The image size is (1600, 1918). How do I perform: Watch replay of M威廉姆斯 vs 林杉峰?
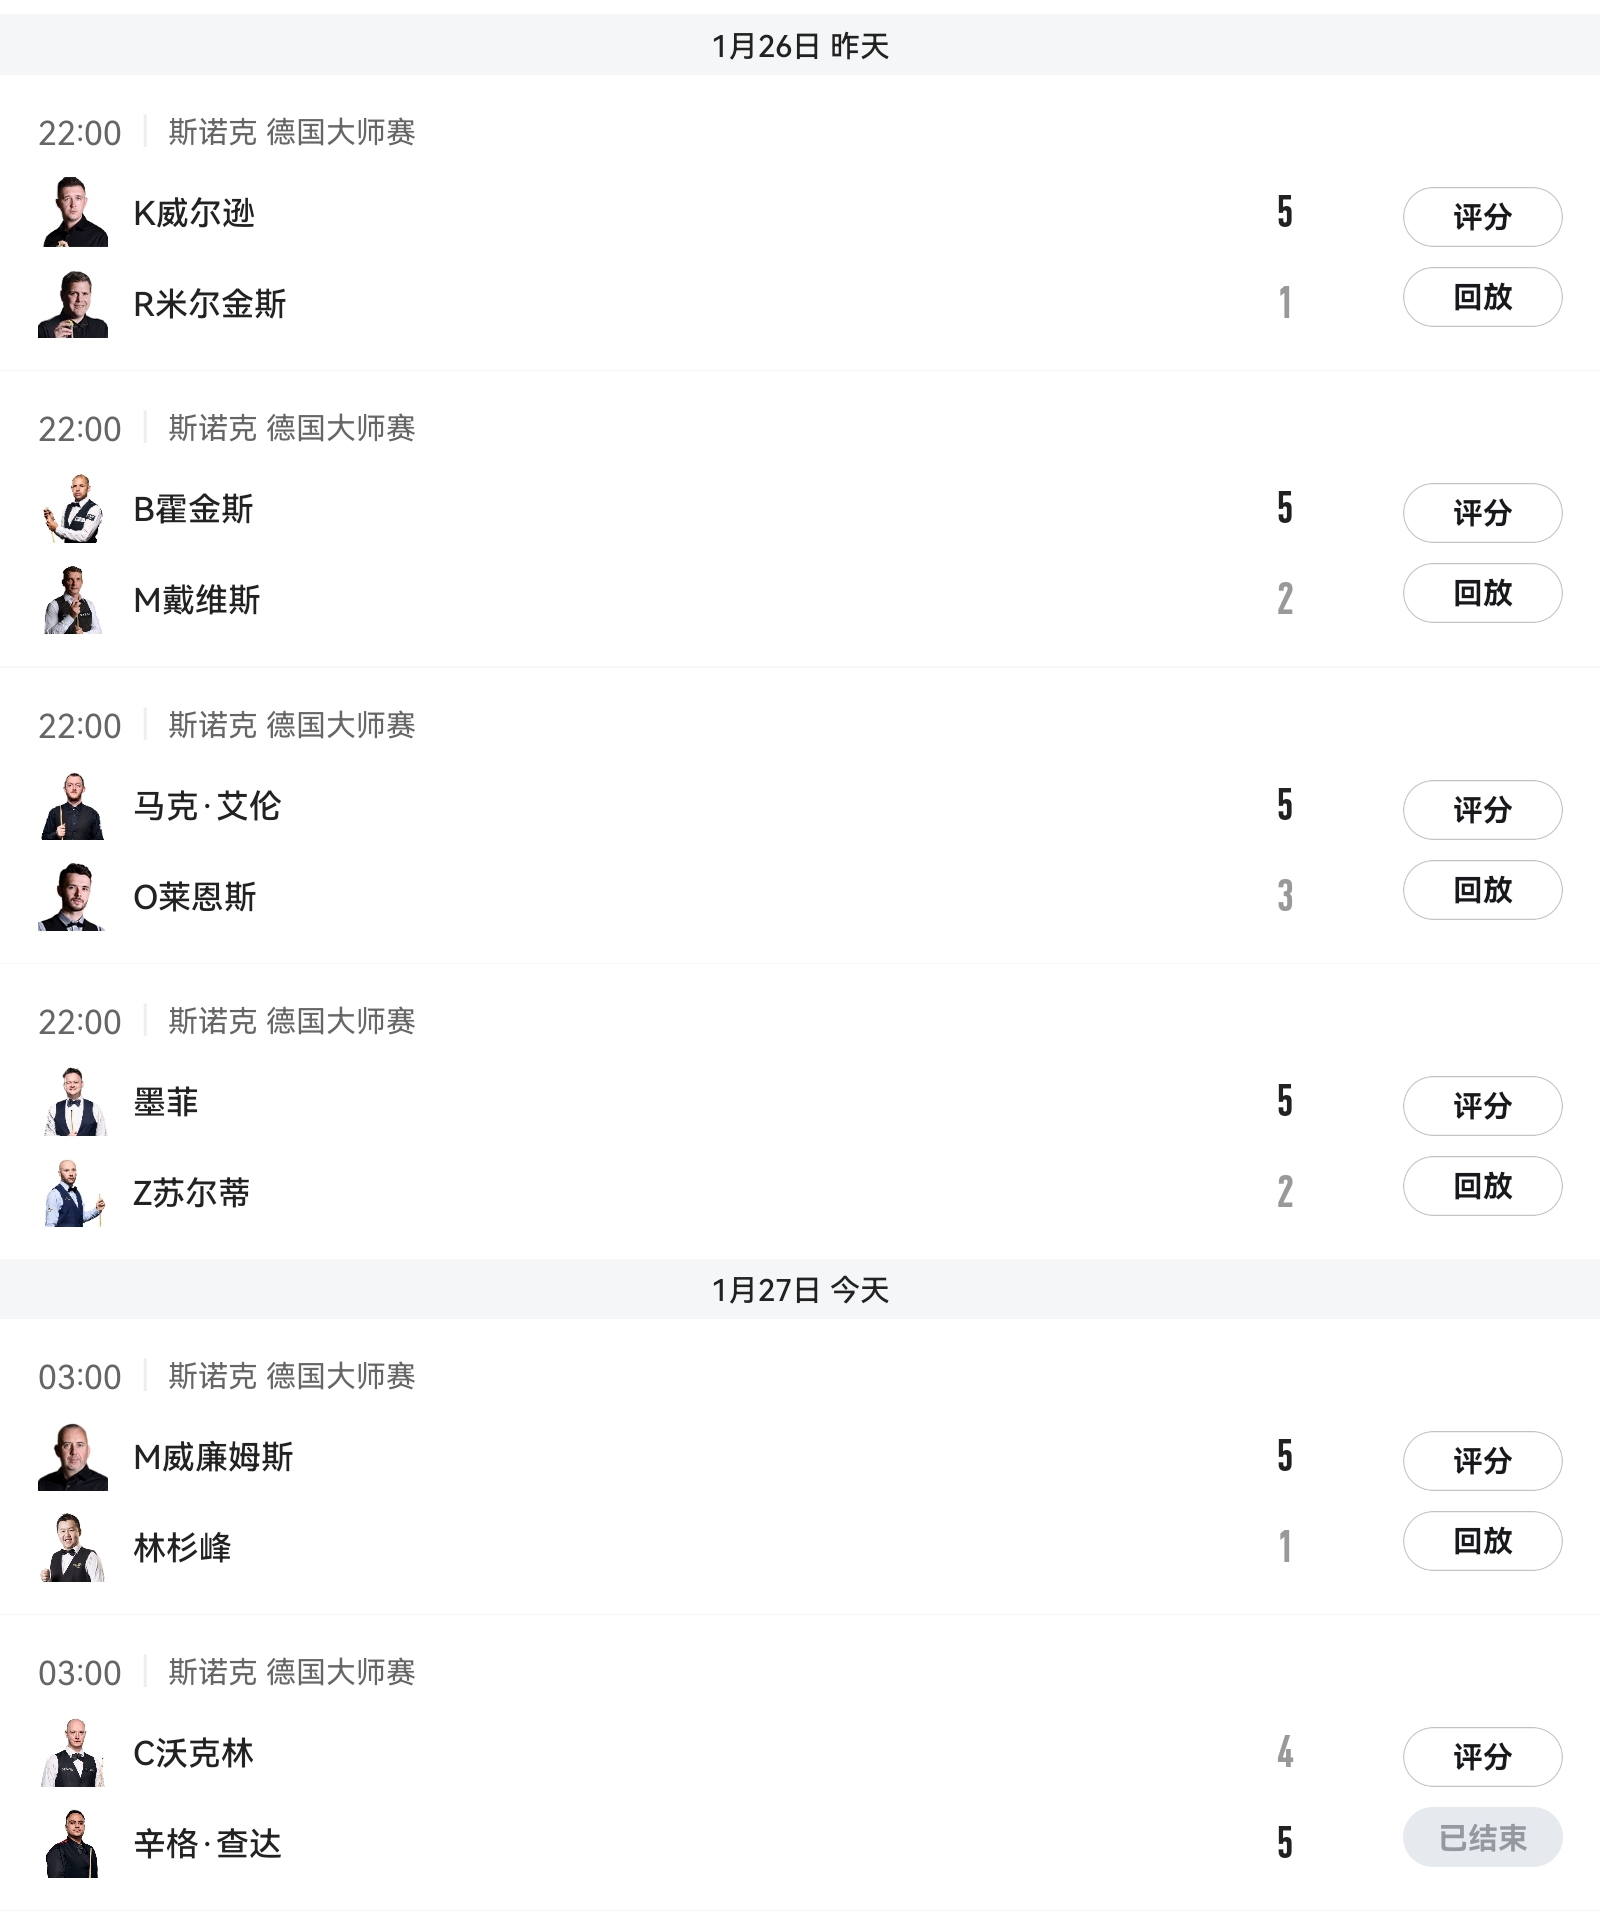(x=1482, y=1541)
